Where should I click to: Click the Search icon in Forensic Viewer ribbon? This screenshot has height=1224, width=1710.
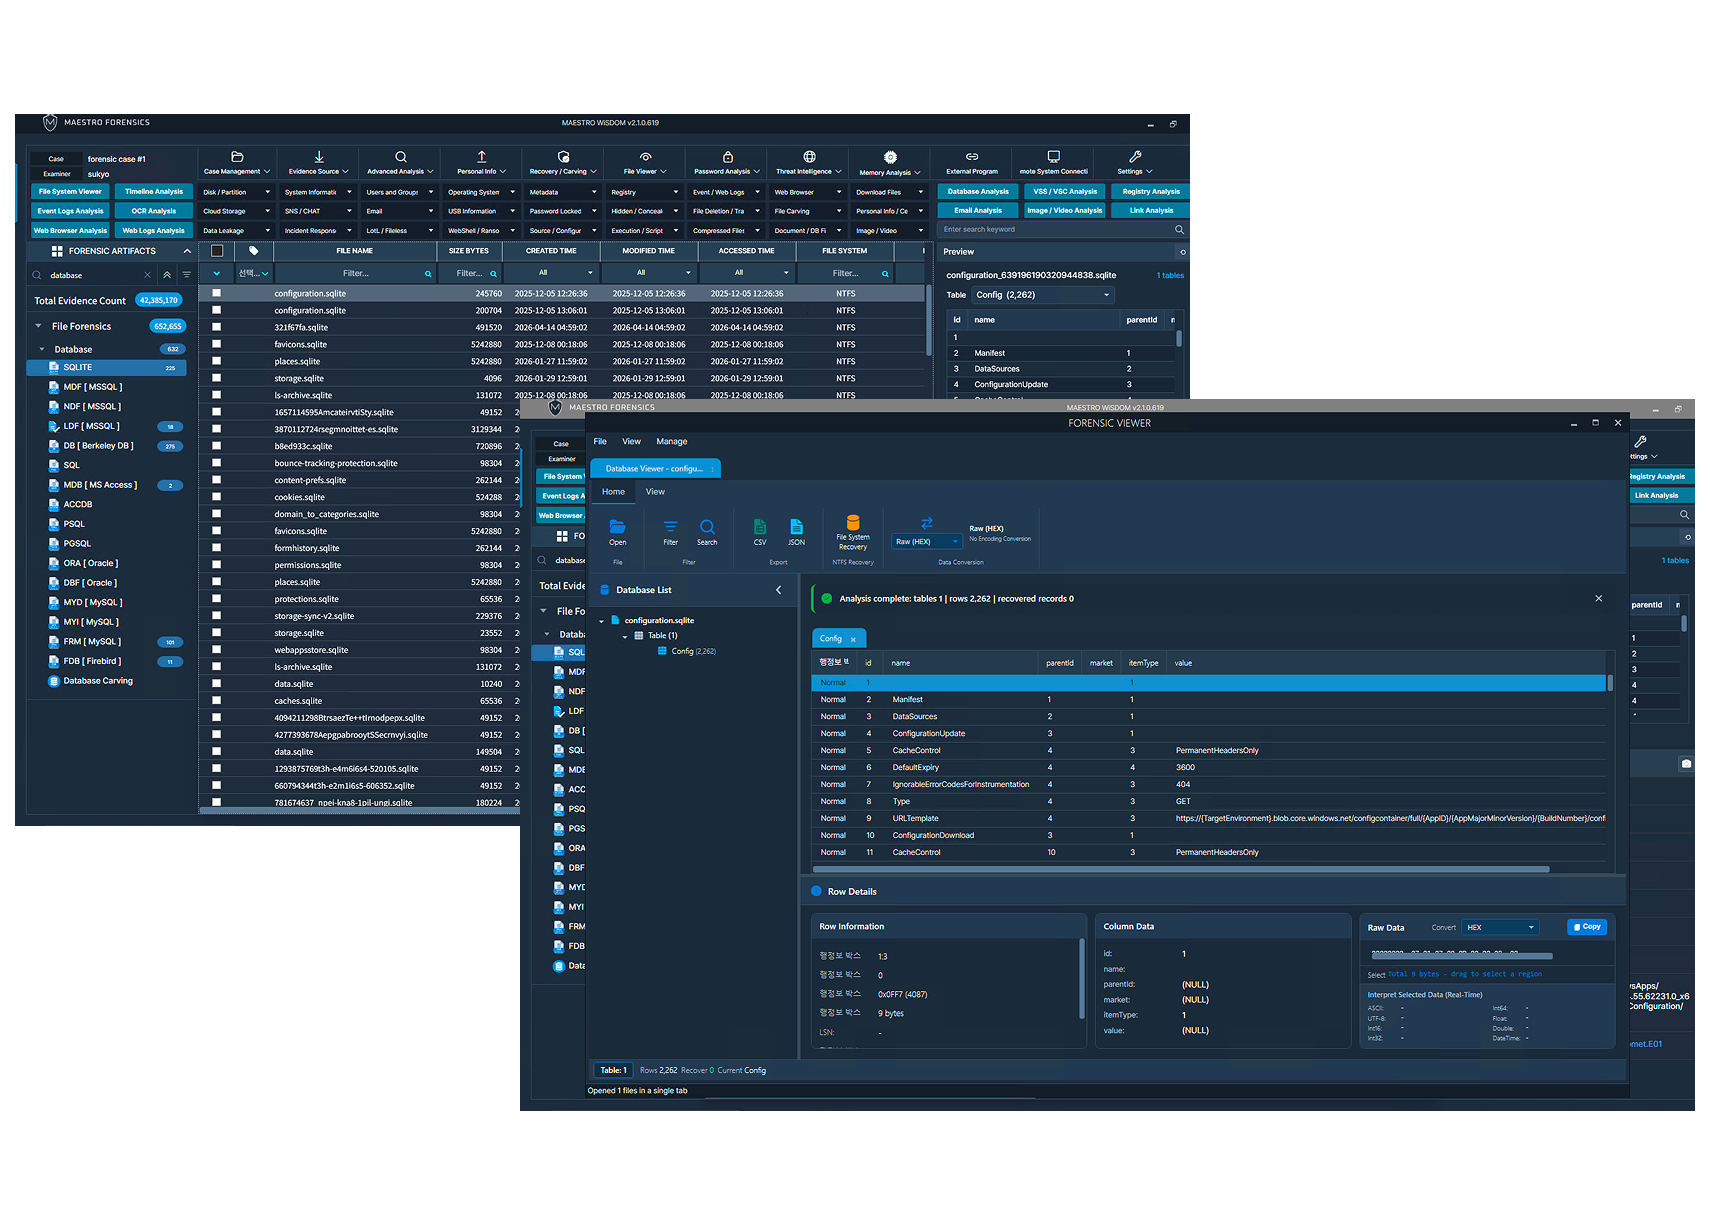point(707,526)
